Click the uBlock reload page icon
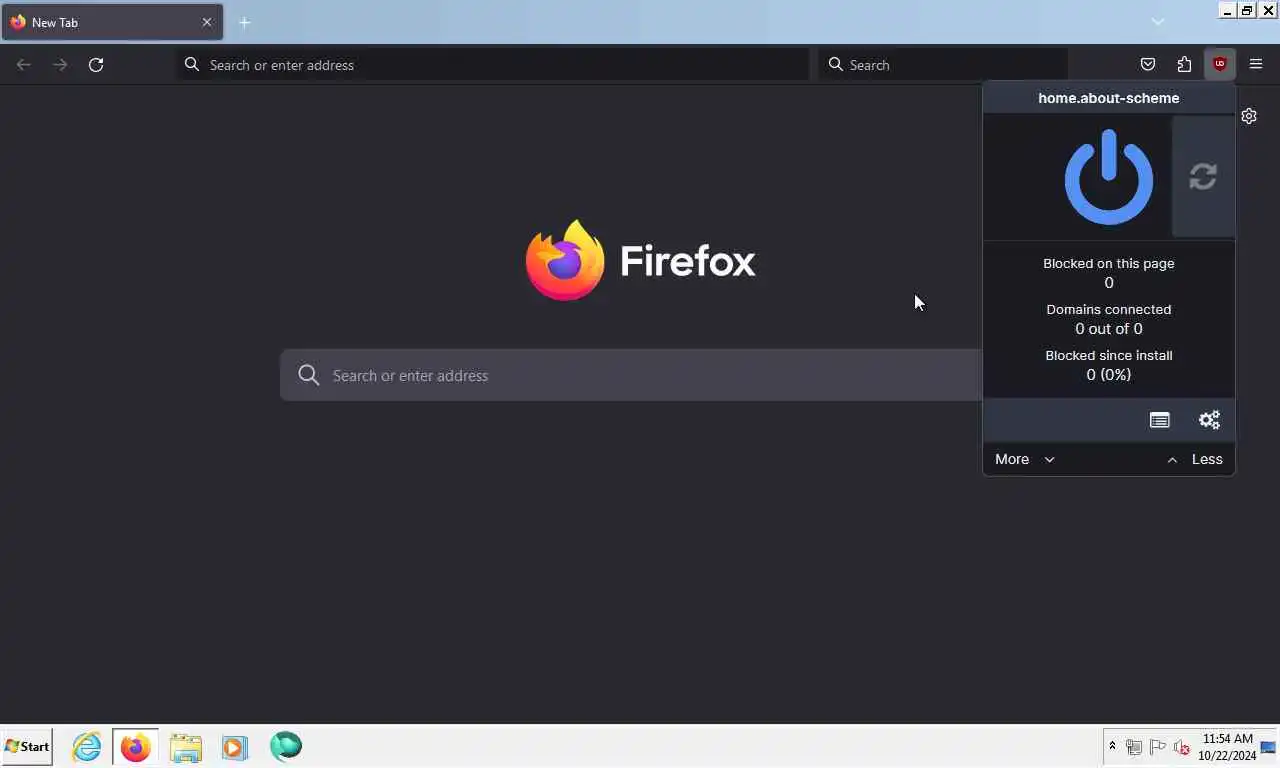 coord(1203,177)
